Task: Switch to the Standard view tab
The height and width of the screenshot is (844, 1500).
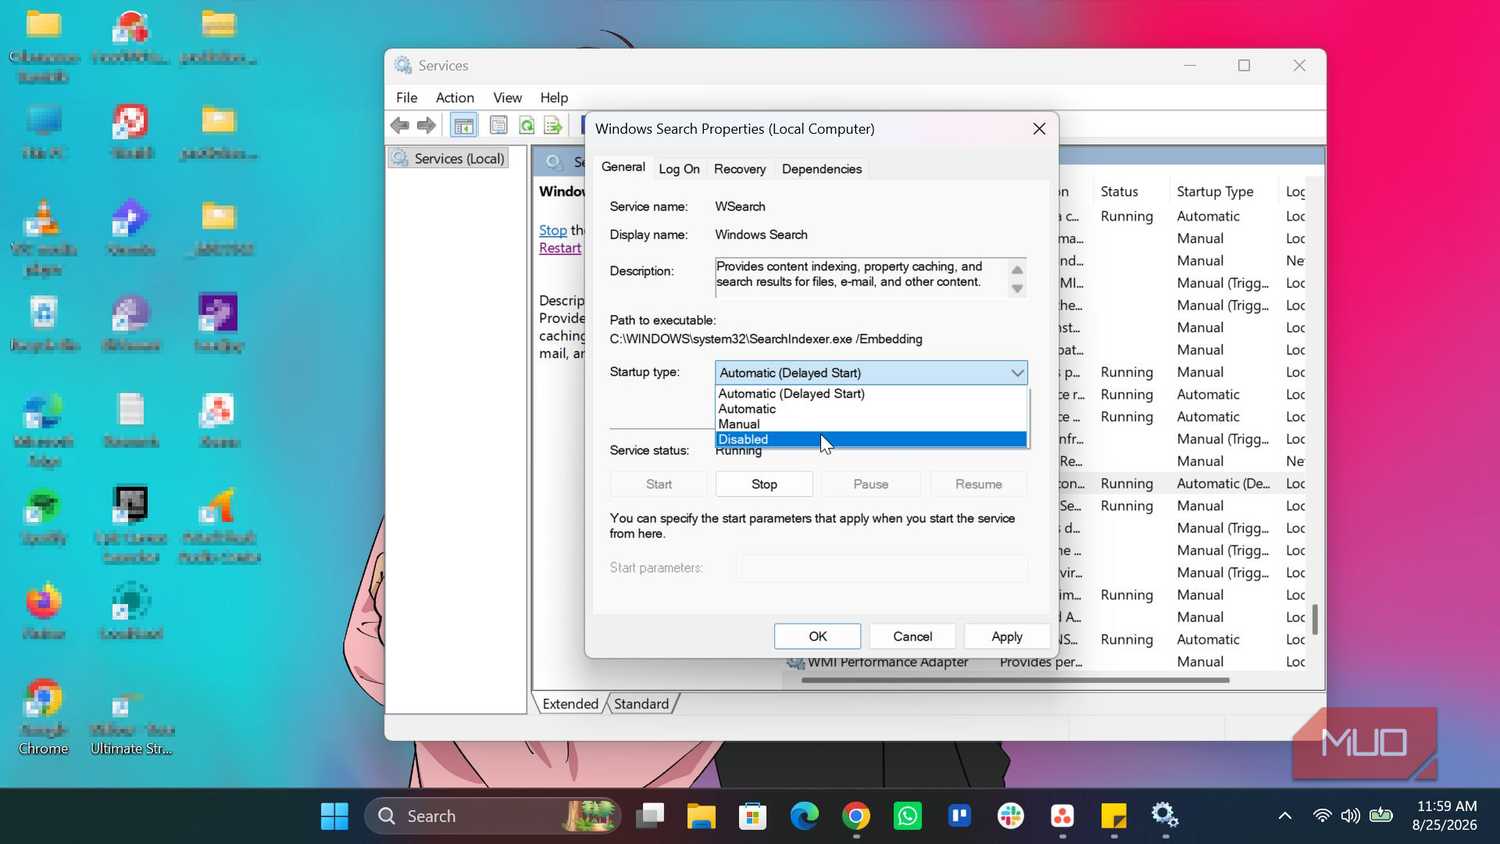Action: (641, 704)
